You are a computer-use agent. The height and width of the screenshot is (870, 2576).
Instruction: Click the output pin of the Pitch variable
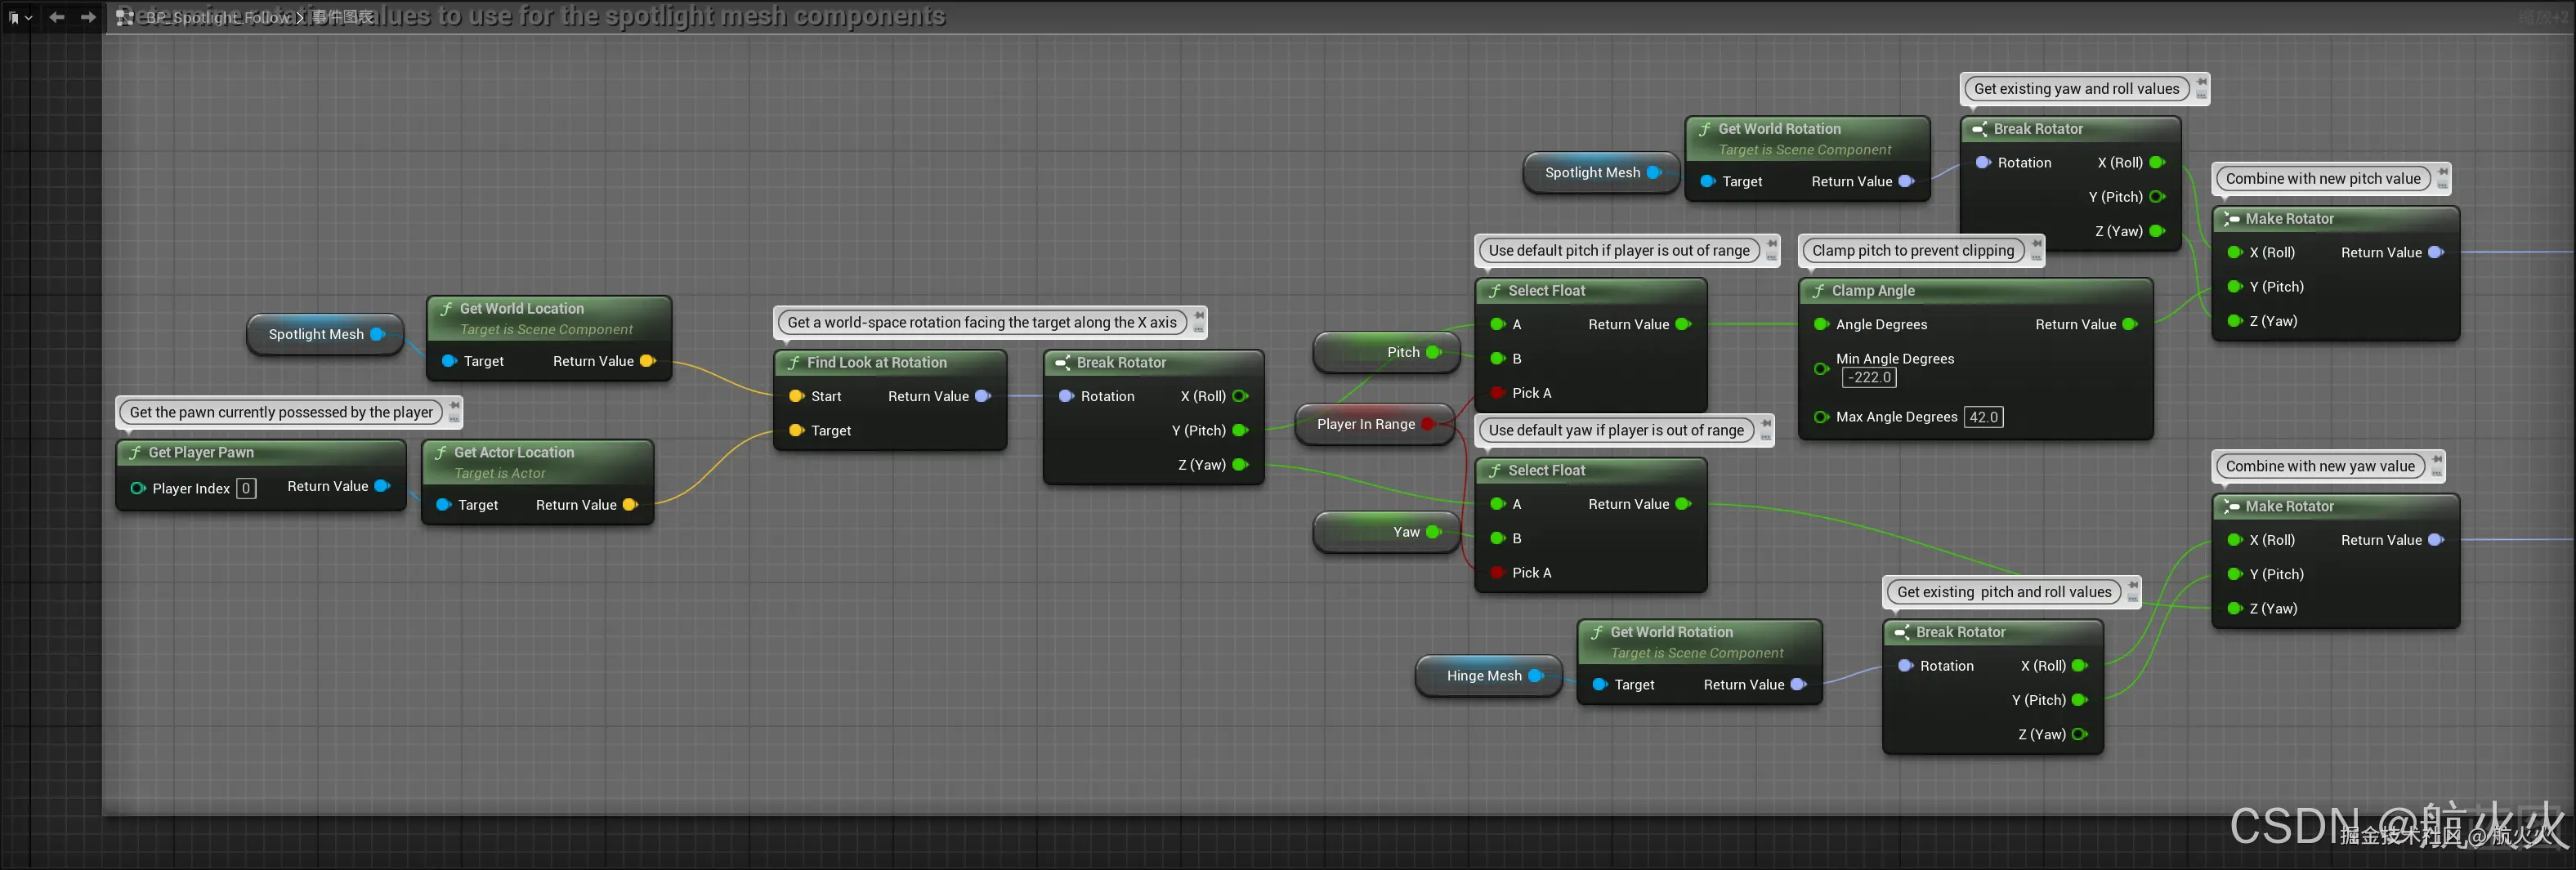1434,353
